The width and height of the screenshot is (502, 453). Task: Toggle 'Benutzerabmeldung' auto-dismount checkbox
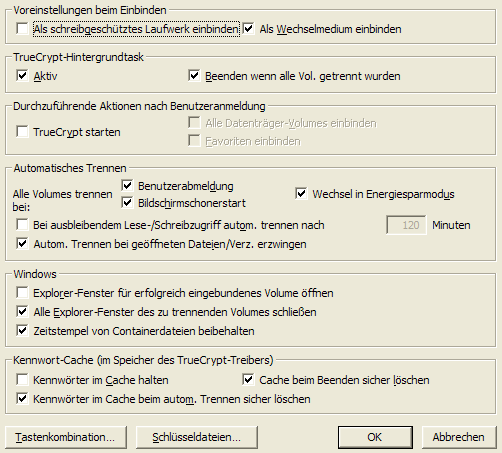point(127,186)
